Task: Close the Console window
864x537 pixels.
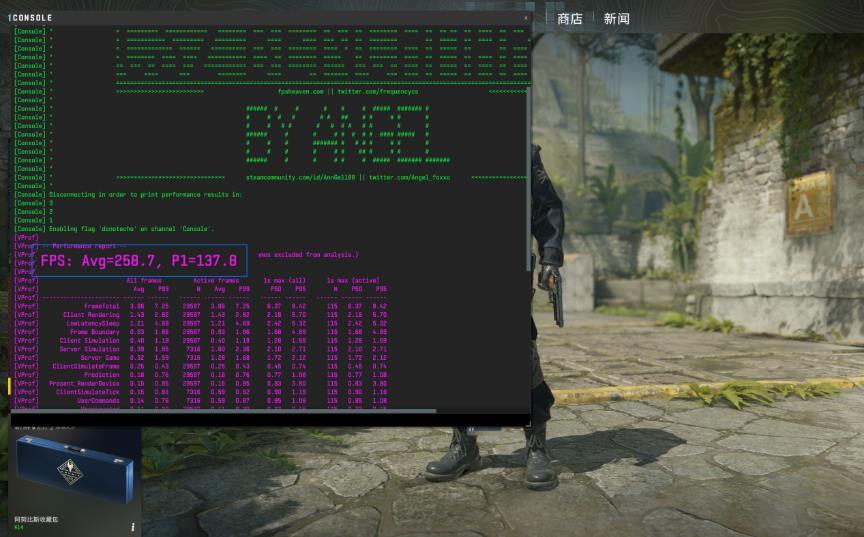Action: tap(526, 18)
